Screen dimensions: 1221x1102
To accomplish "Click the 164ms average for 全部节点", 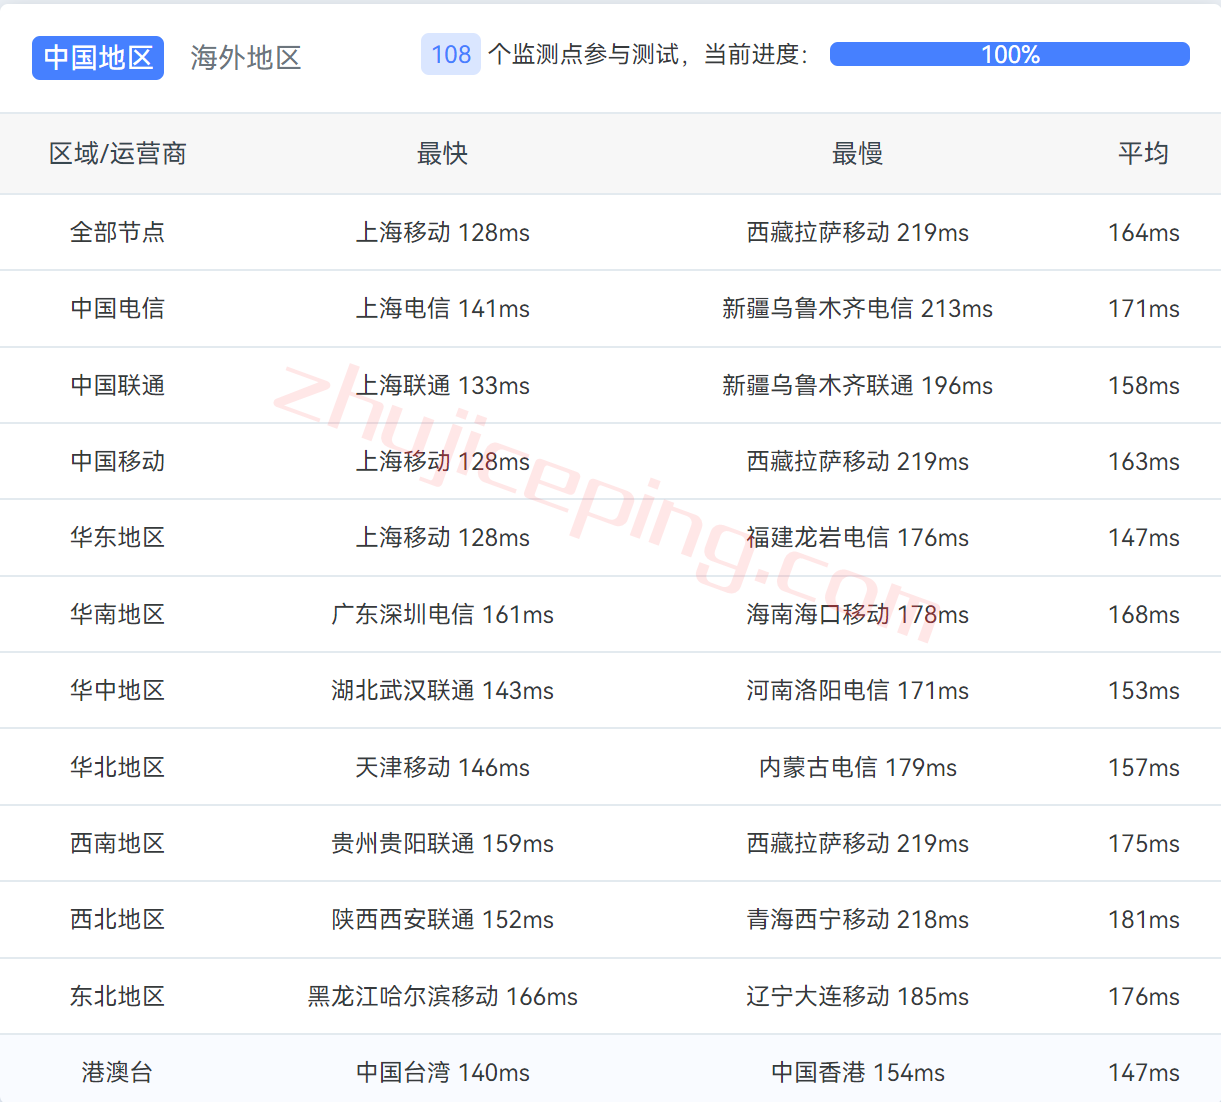I will point(1144,232).
